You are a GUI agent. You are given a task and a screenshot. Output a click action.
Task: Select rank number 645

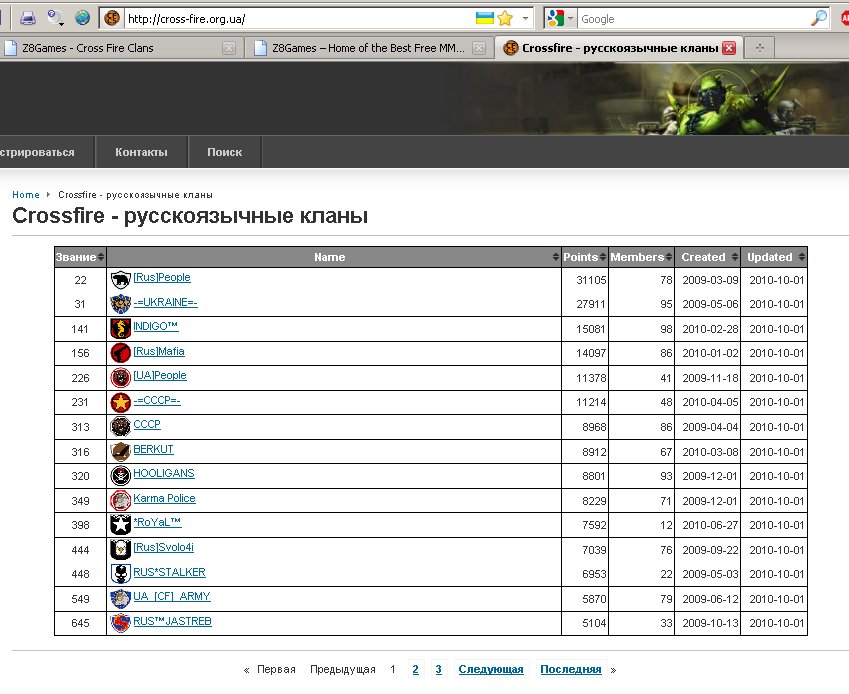(x=80, y=623)
